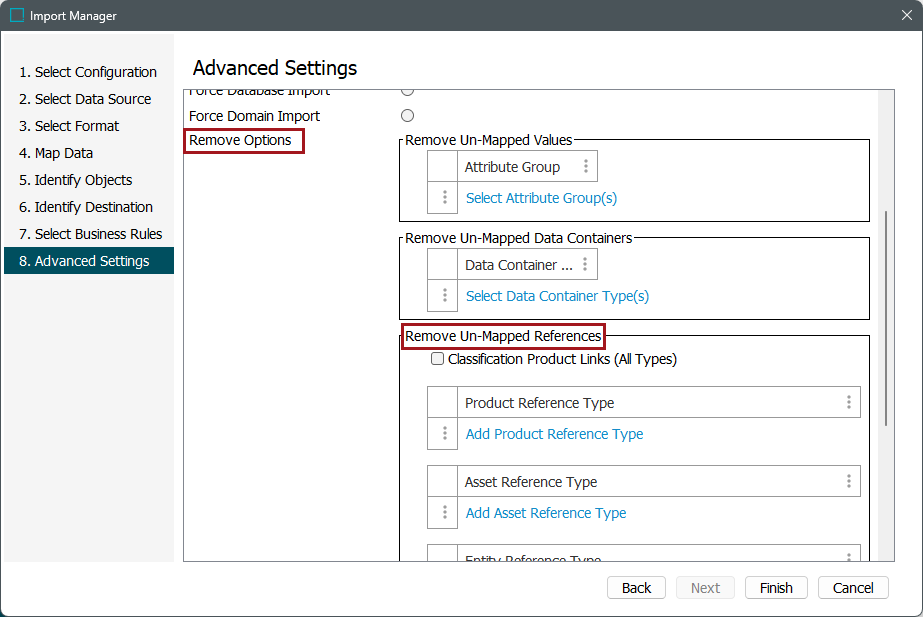
Task: Select Force Domain Import radio button
Action: point(407,116)
